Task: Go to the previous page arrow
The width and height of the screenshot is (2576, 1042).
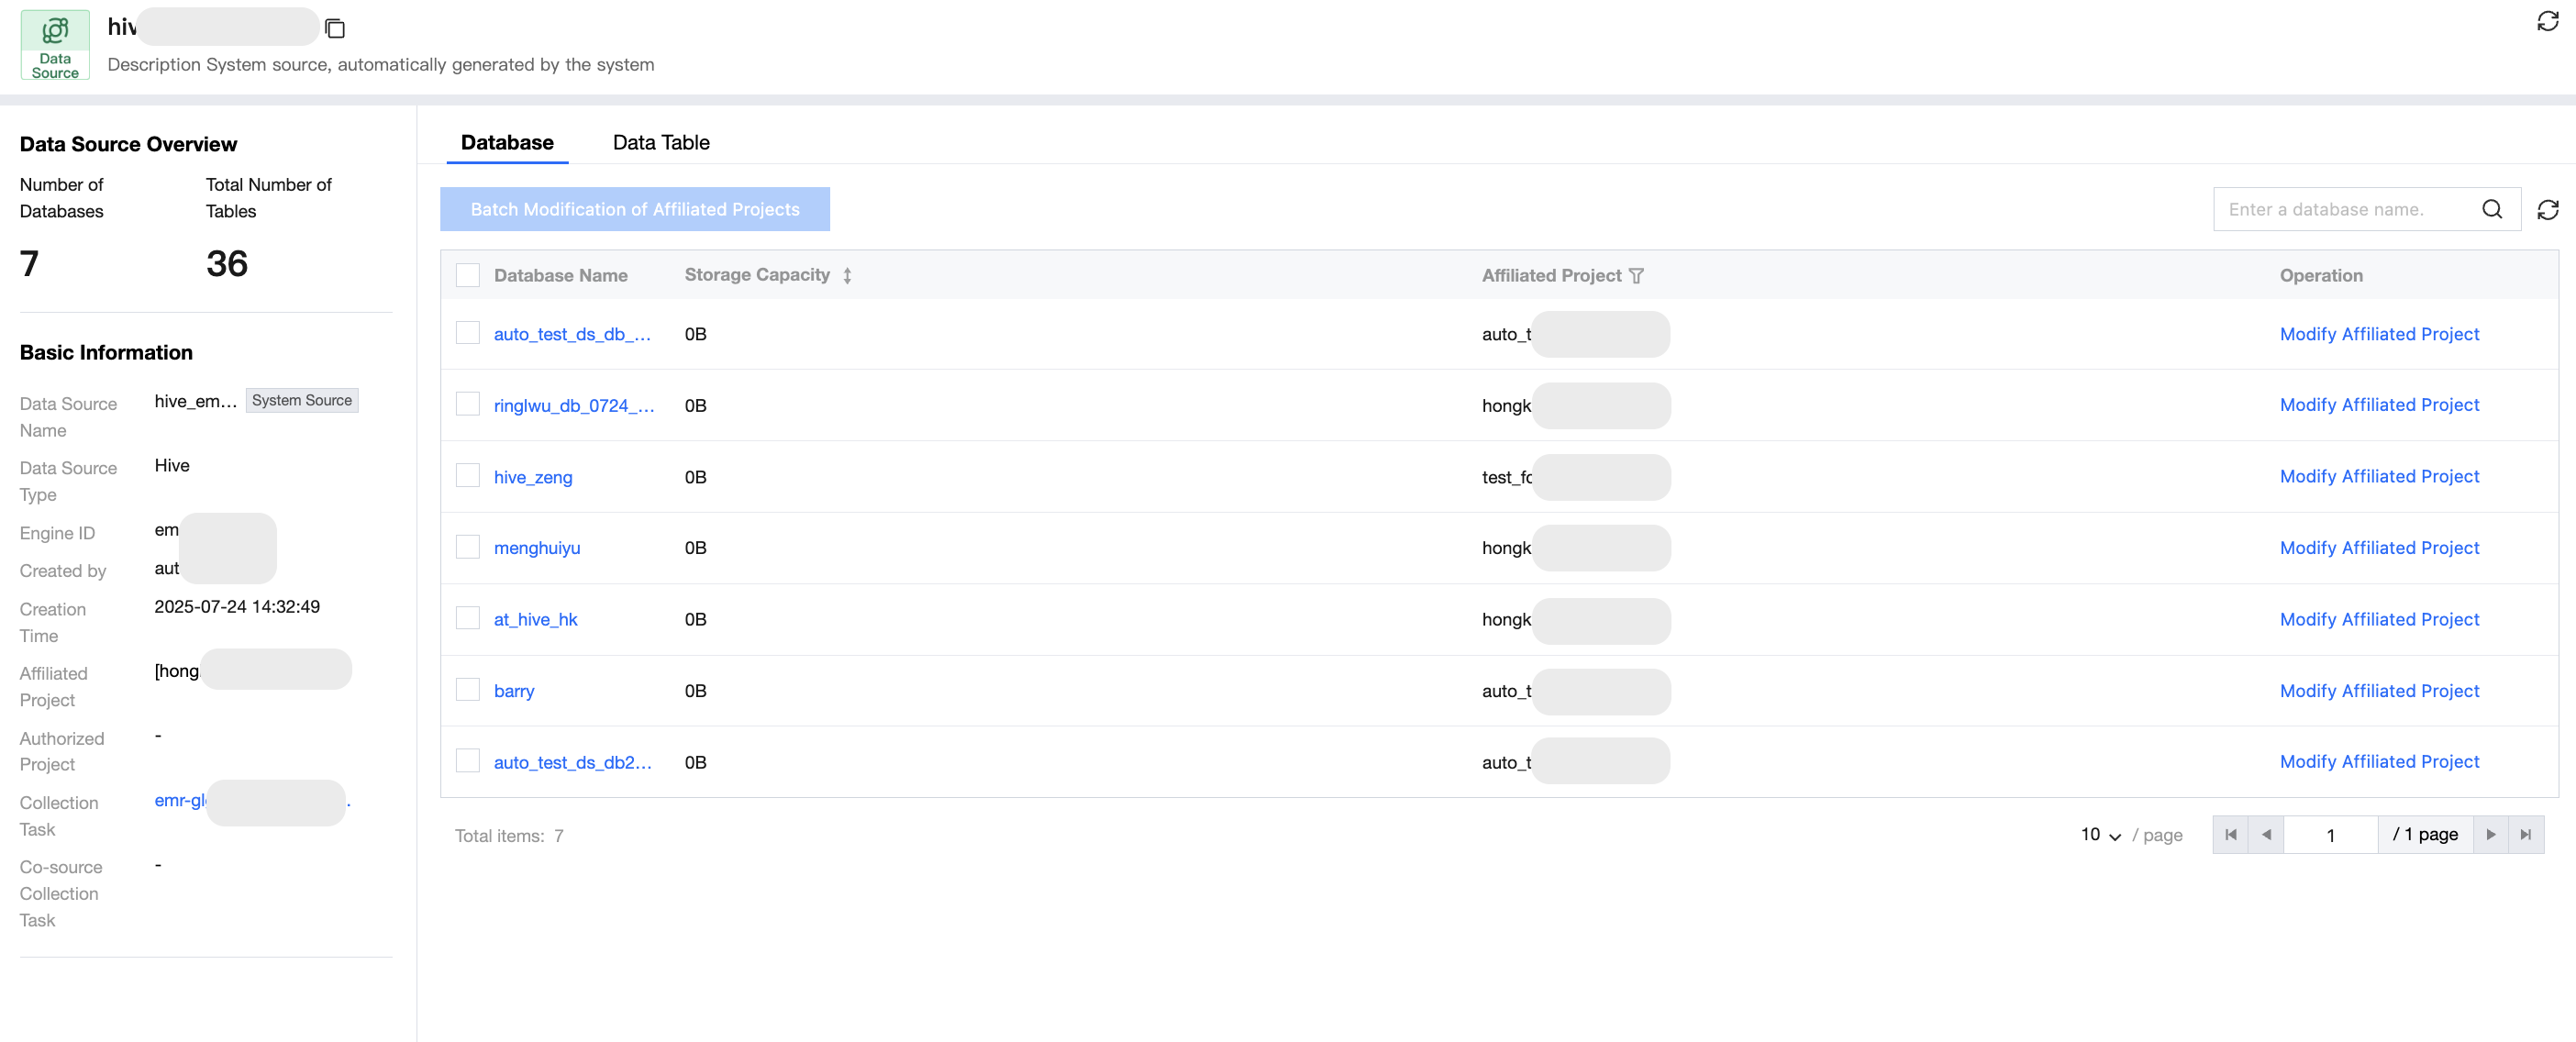Action: (2266, 834)
